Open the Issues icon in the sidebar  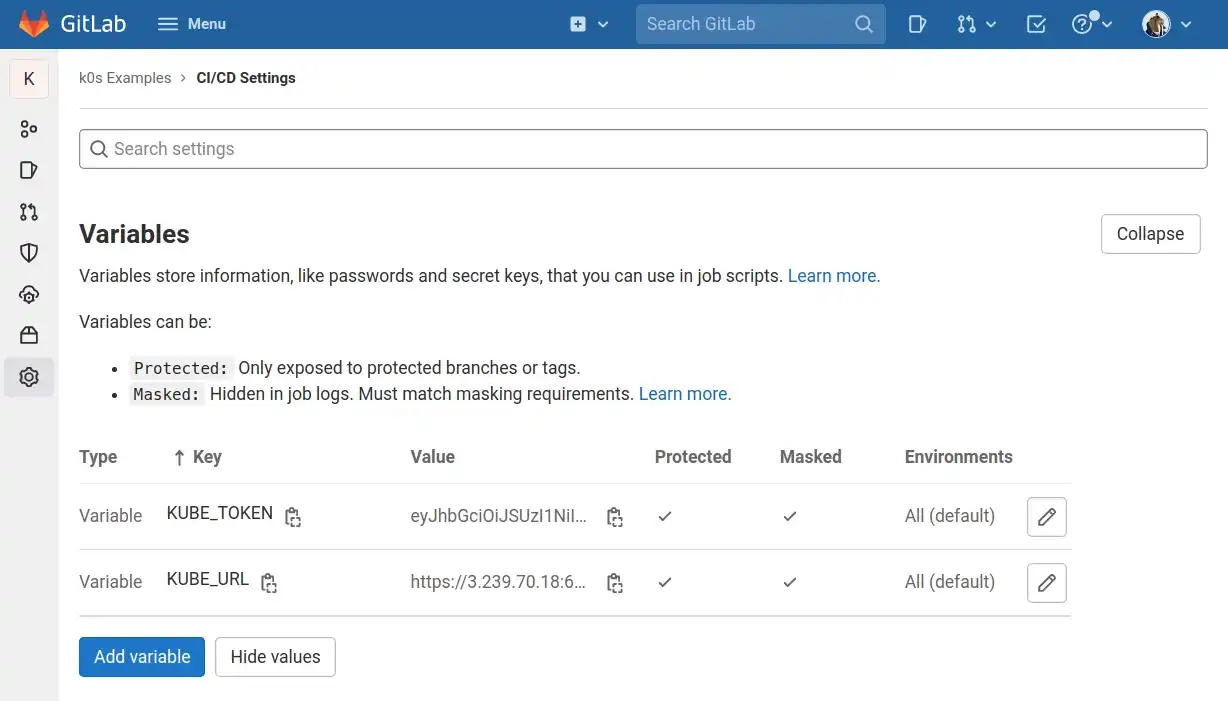[x=29, y=169]
